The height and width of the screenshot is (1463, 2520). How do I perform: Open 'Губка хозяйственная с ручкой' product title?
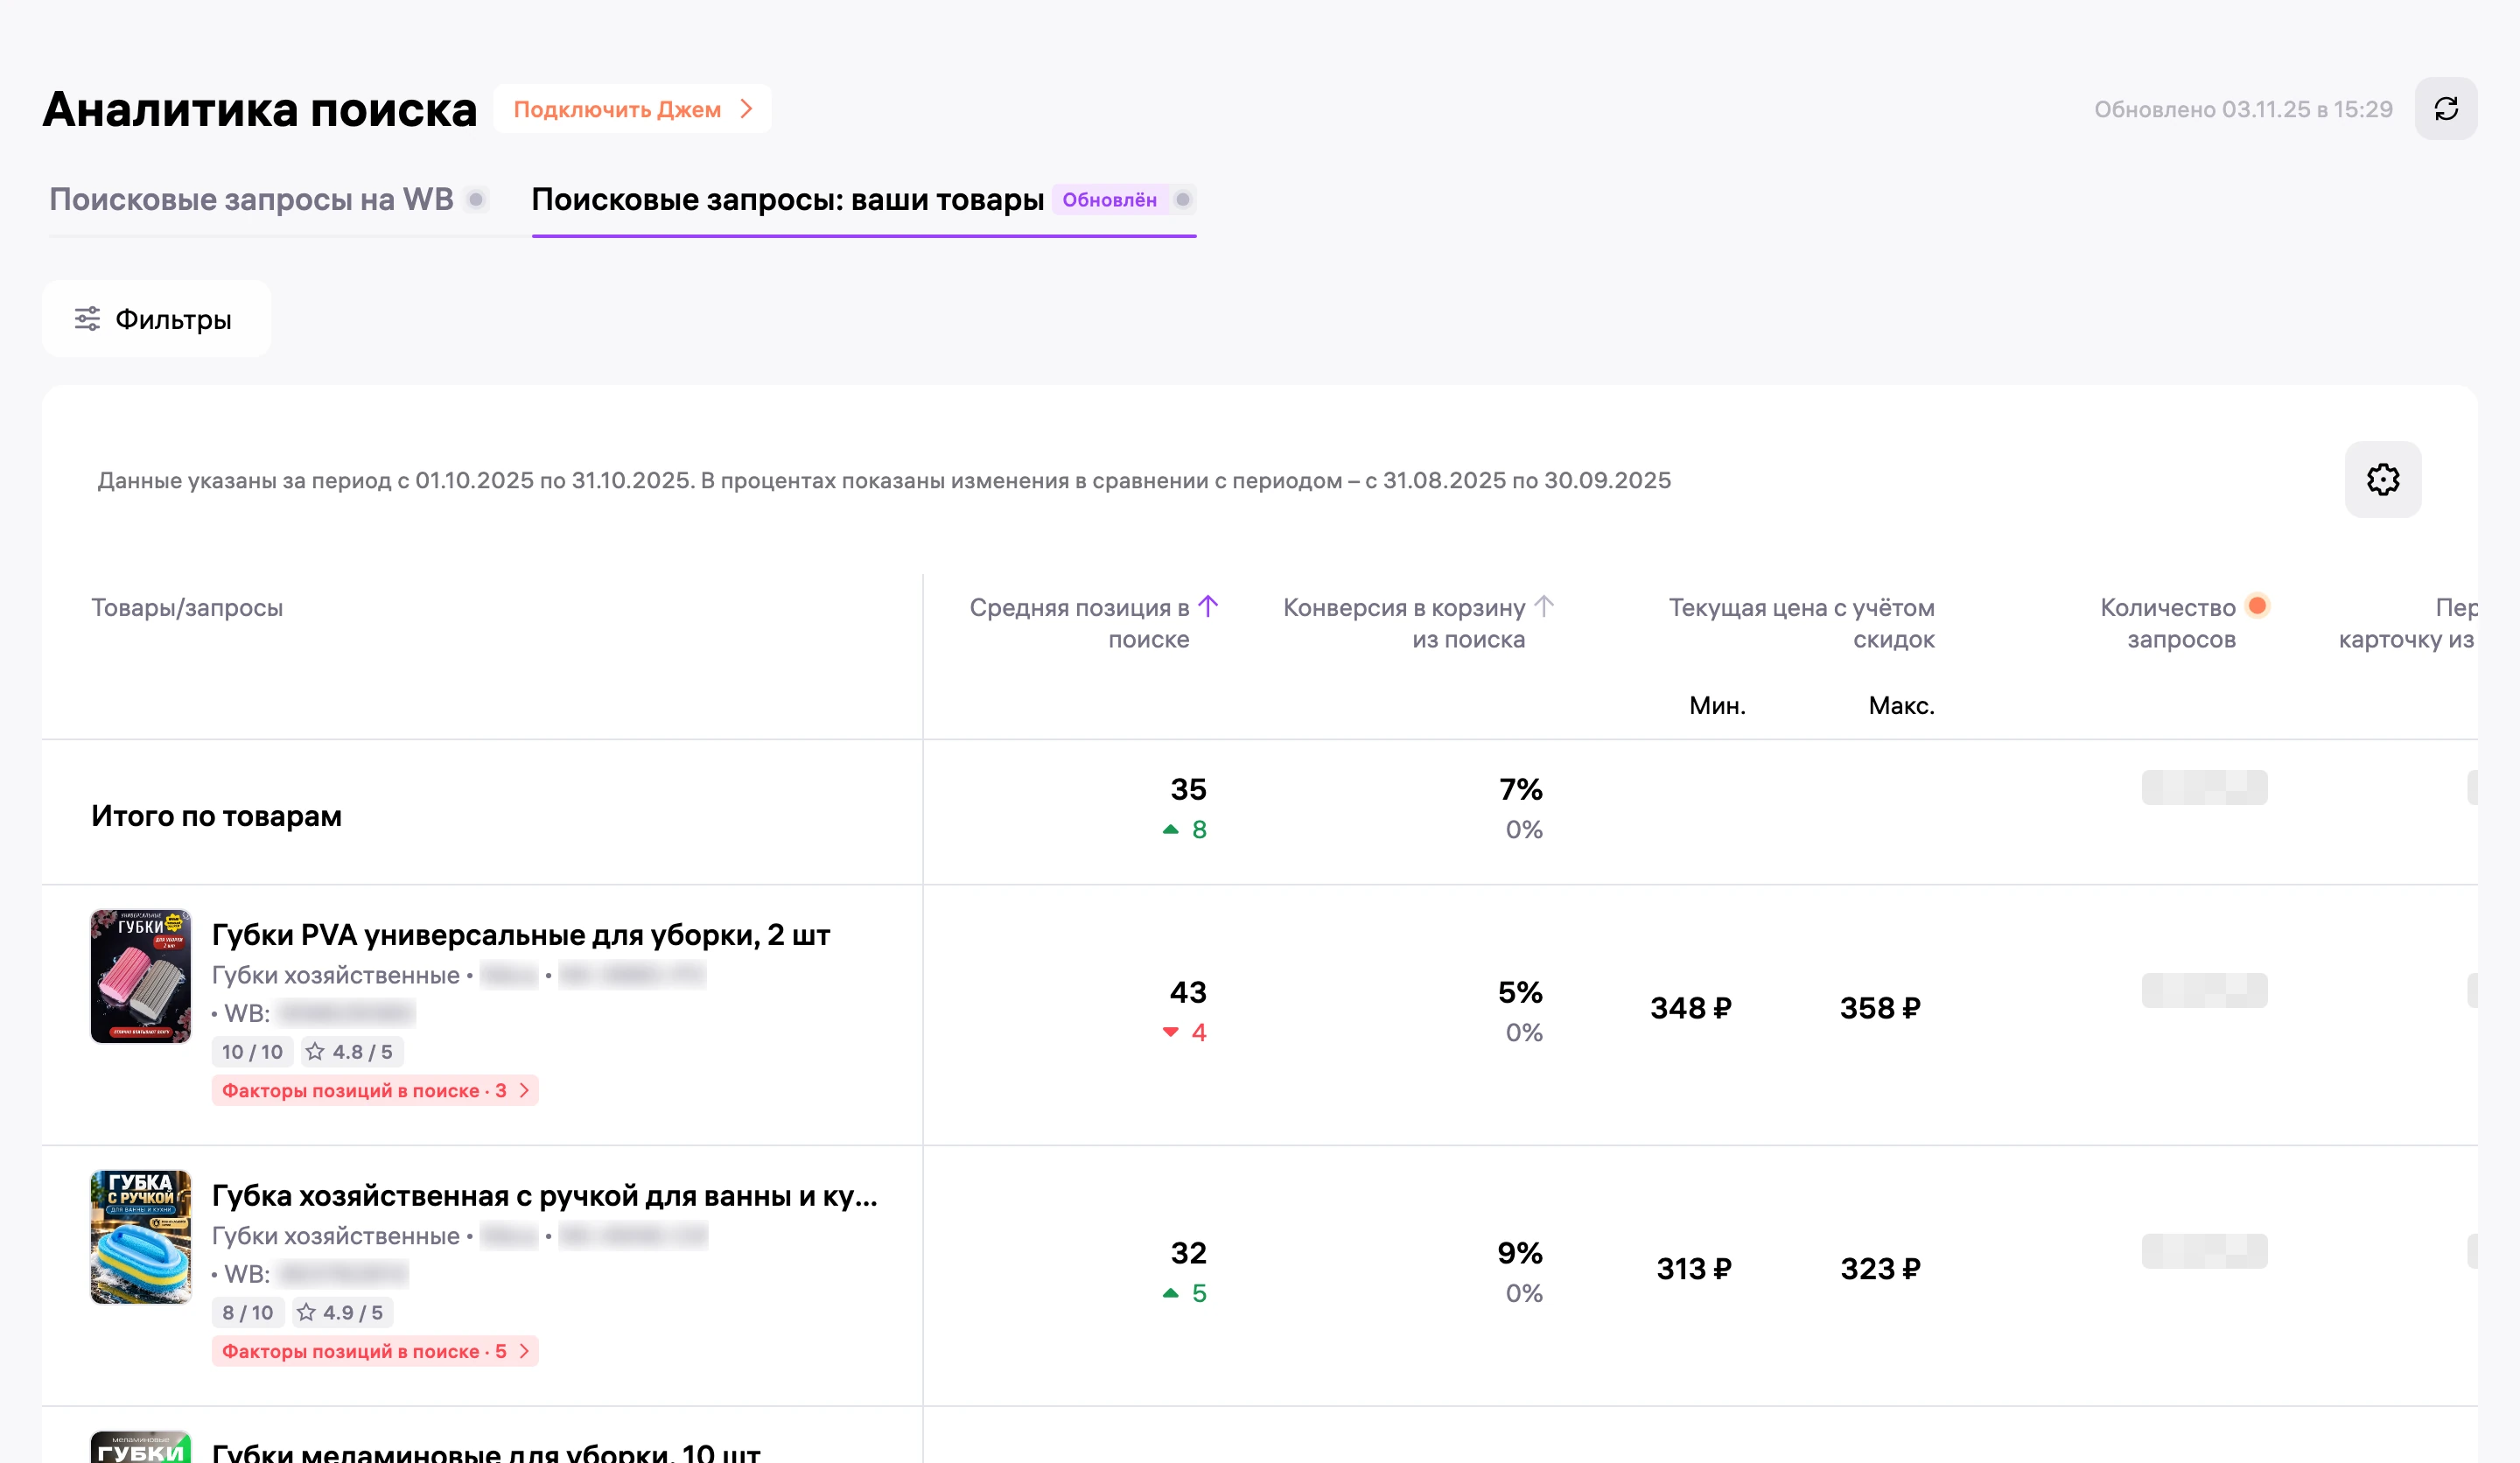[x=545, y=1196]
